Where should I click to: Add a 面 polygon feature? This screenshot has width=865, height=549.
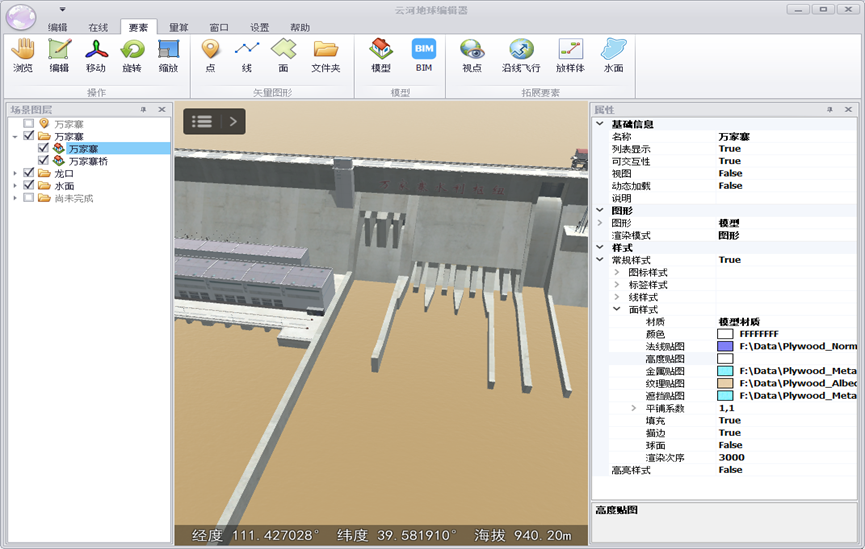click(x=284, y=56)
